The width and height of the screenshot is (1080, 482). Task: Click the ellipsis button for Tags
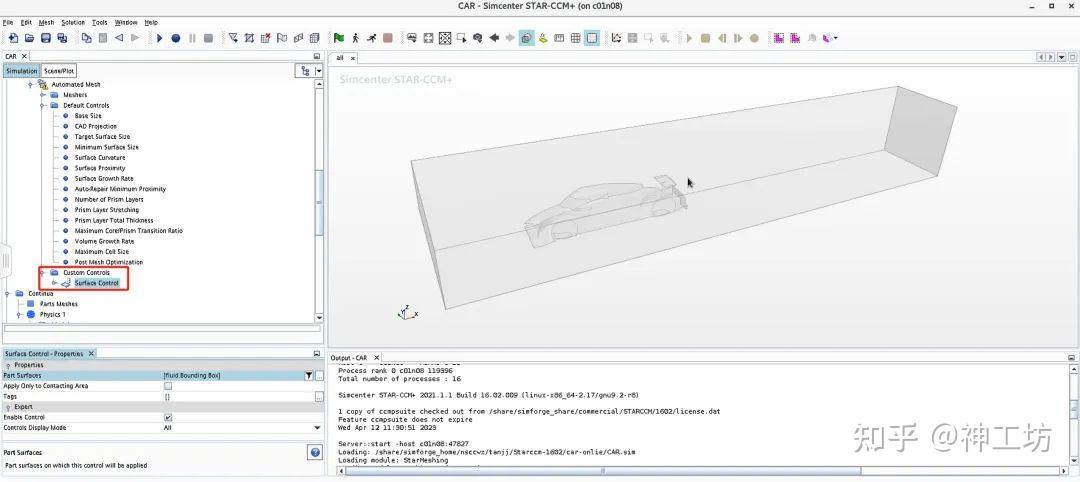pyautogui.click(x=319, y=397)
